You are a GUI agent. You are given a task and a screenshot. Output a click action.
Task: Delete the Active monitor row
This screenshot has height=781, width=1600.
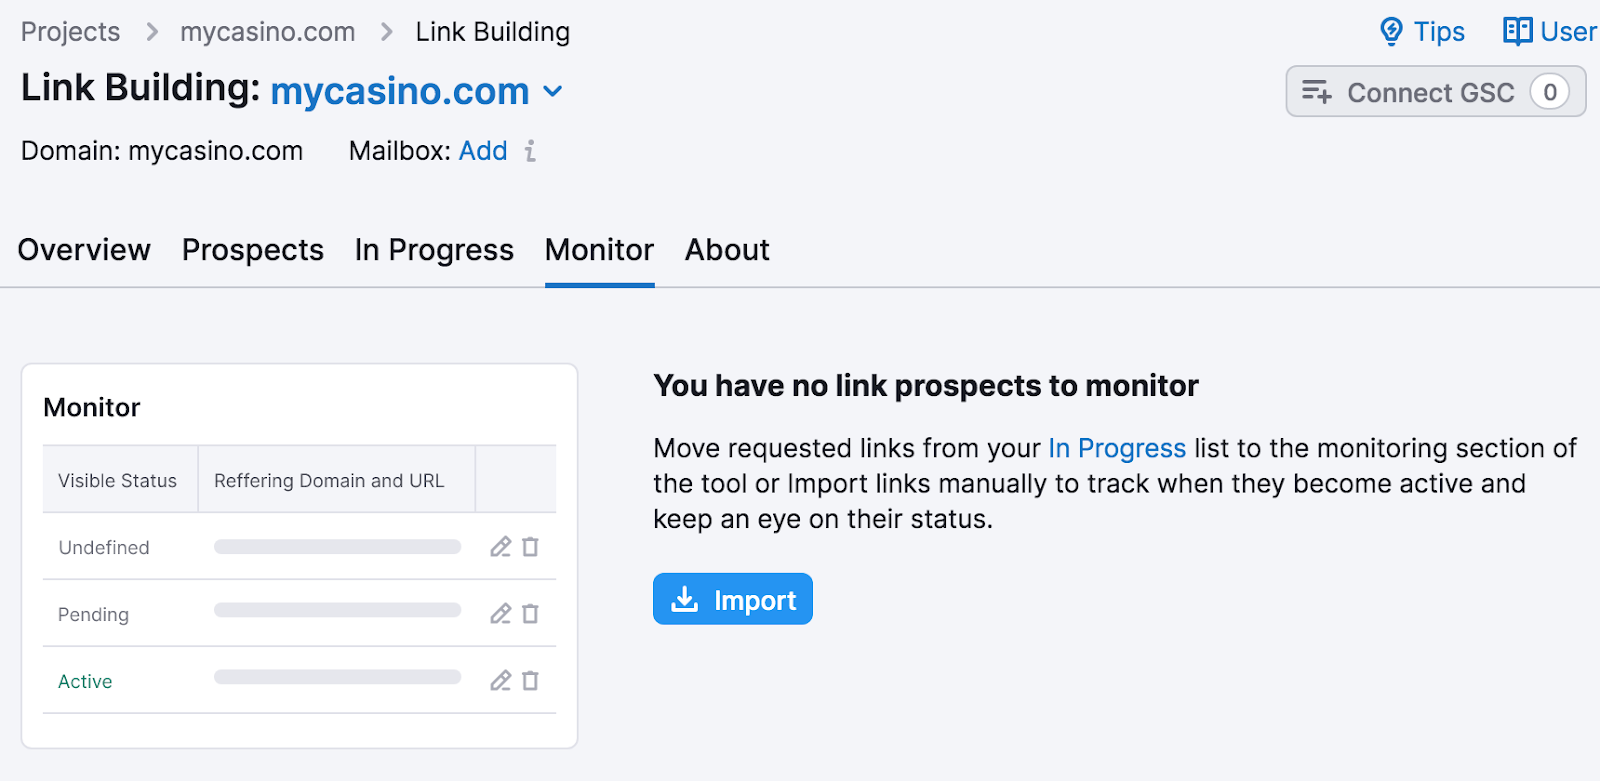(531, 680)
